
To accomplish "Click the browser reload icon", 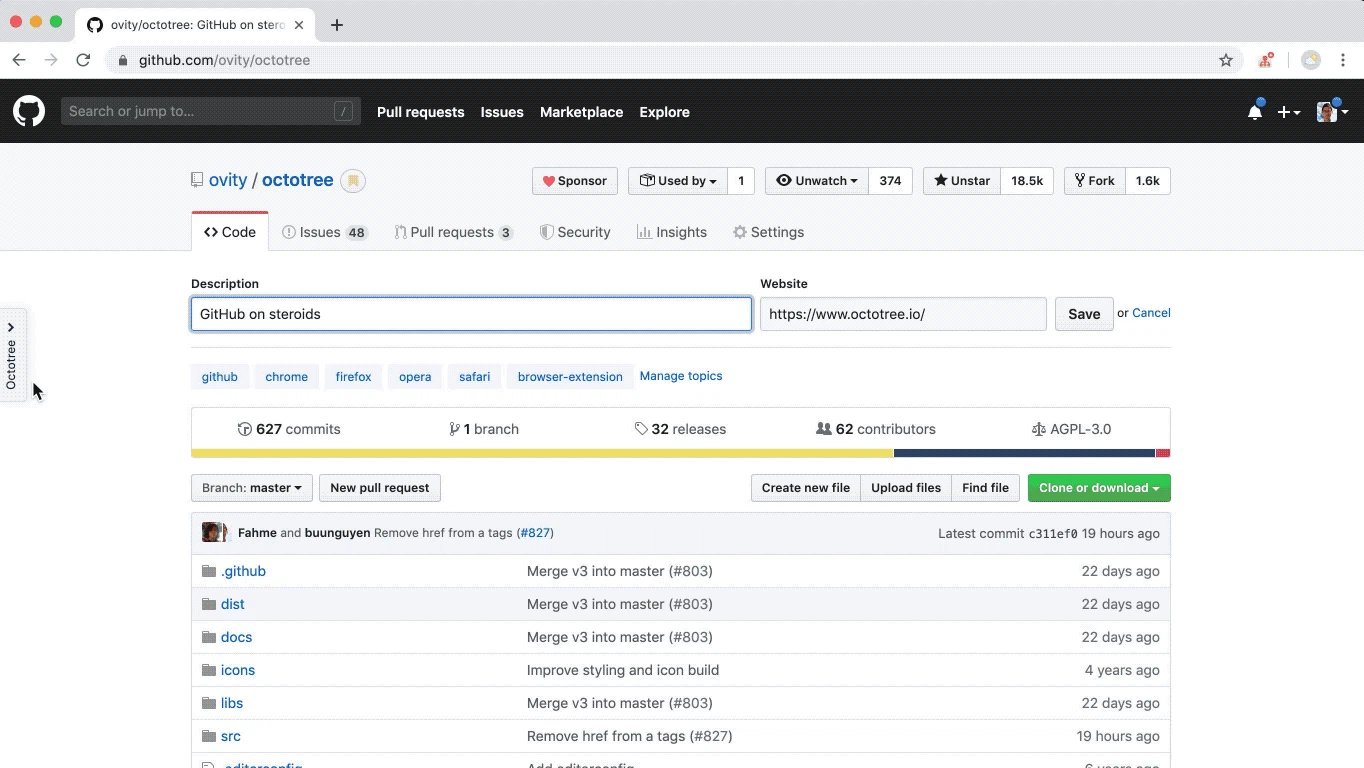I will pyautogui.click(x=84, y=60).
